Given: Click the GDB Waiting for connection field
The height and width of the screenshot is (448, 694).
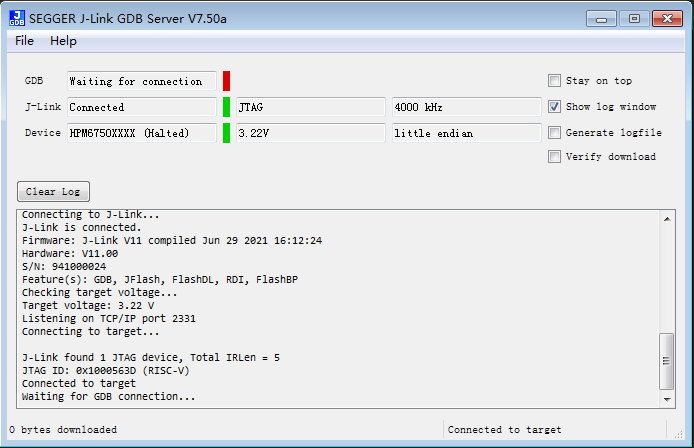Looking at the screenshot, I should click(140, 81).
